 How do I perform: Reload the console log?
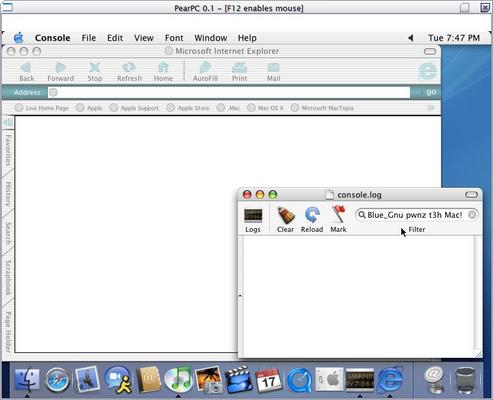point(312,220)
